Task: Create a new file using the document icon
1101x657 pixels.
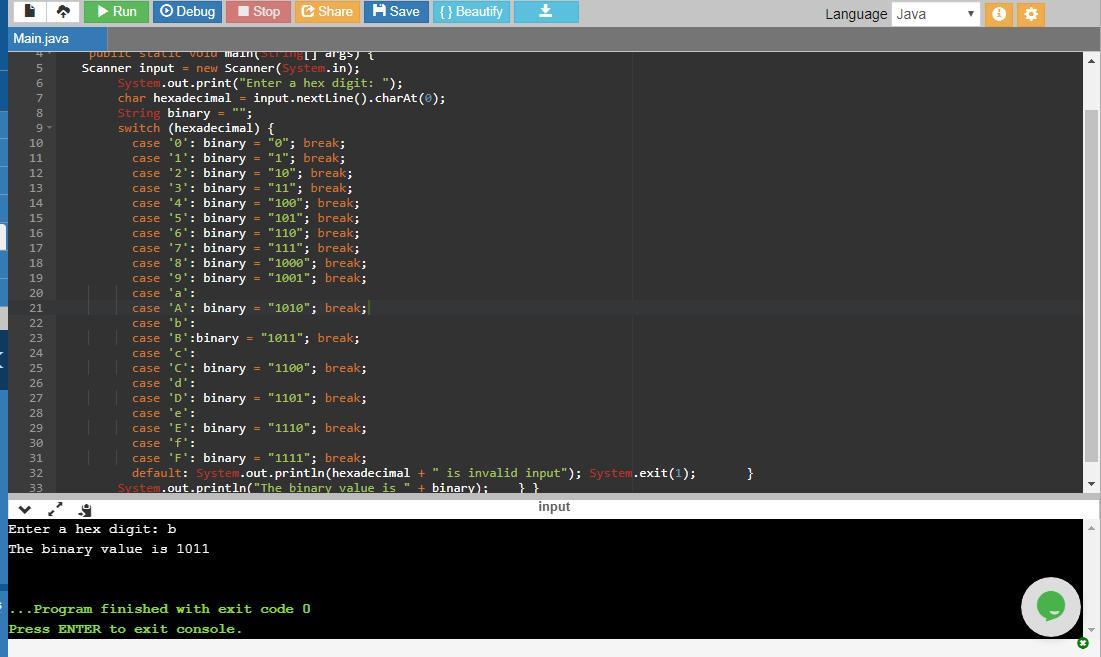Action: 29,11
